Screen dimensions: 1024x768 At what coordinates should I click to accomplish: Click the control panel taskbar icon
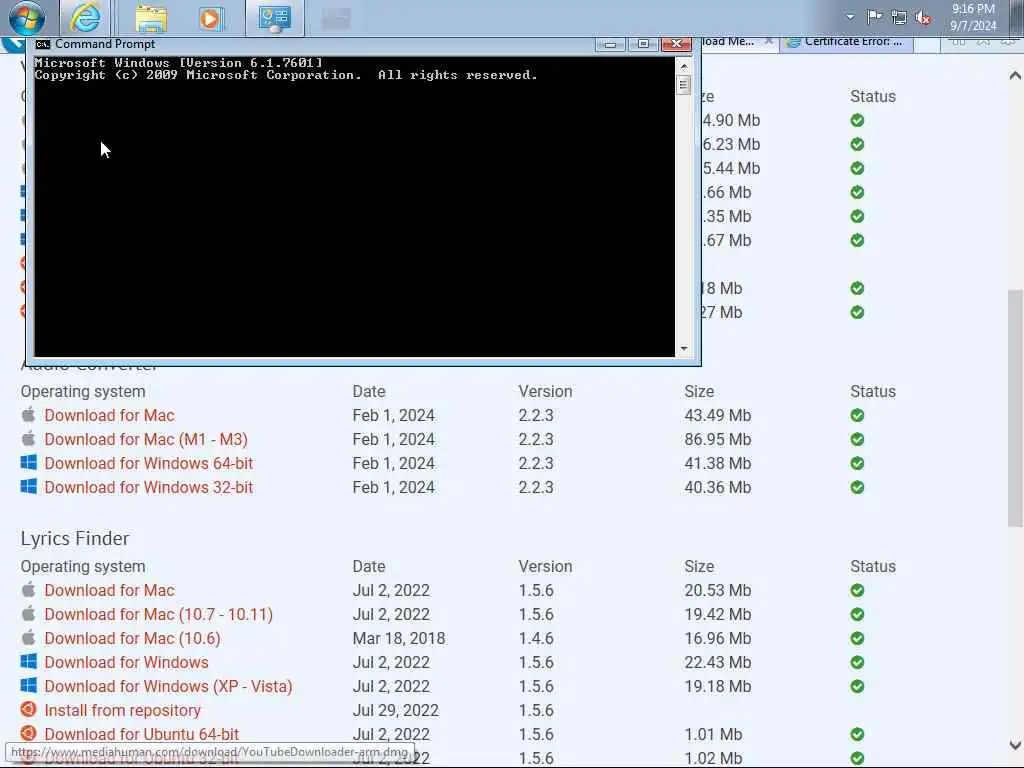coord(274,18)
